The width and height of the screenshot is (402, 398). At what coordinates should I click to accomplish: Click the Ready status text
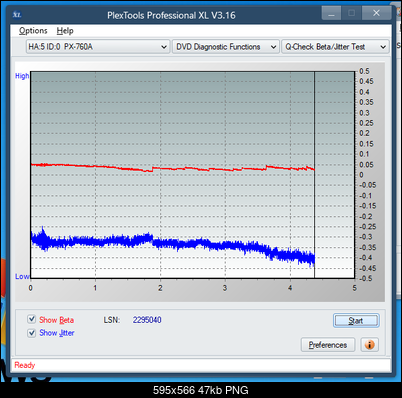tap(25, 365)
